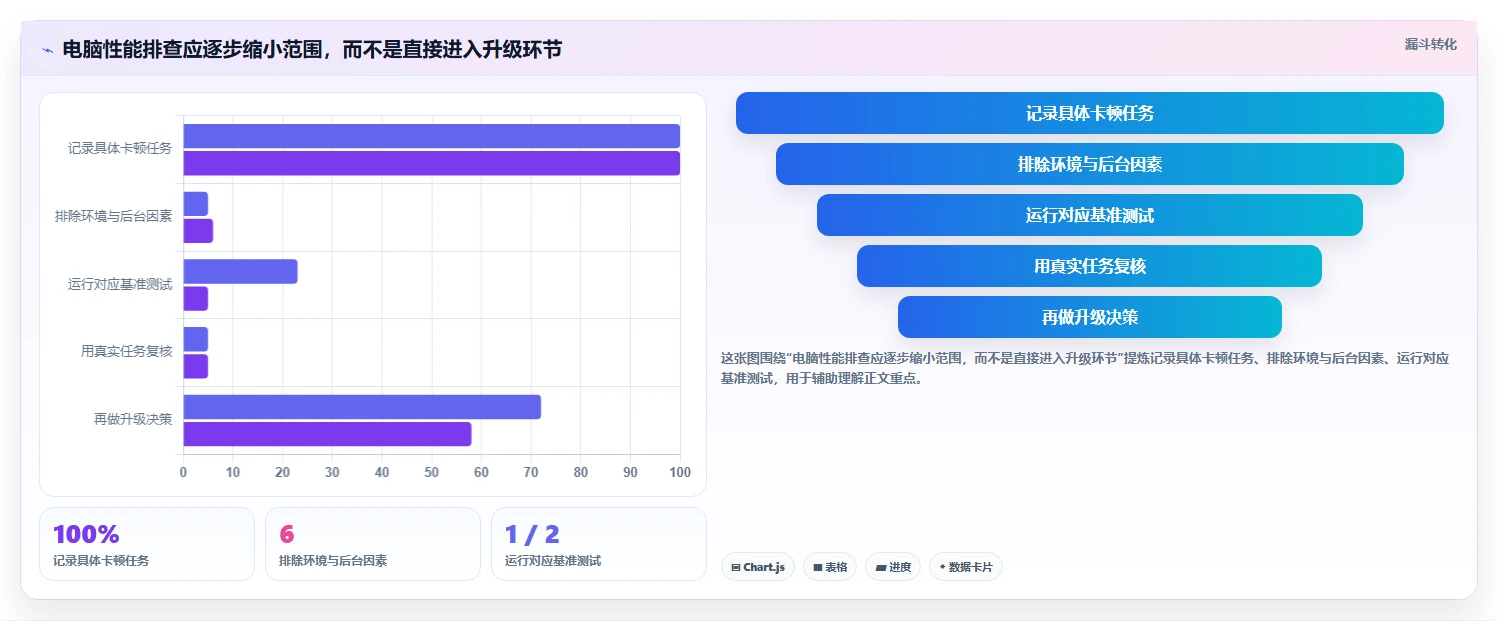Select the 再做升级决策 funnel stage
The height and width of the screenshot is (621, 1498).
point(1090,317)
